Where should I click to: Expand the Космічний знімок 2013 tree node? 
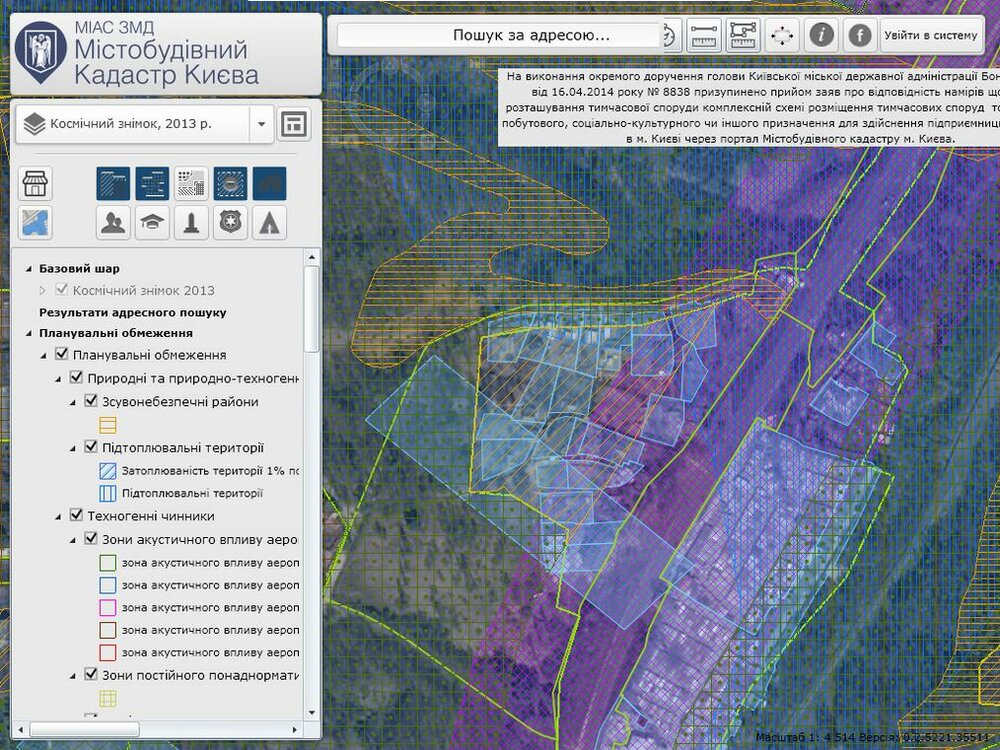tap(42, 290)
